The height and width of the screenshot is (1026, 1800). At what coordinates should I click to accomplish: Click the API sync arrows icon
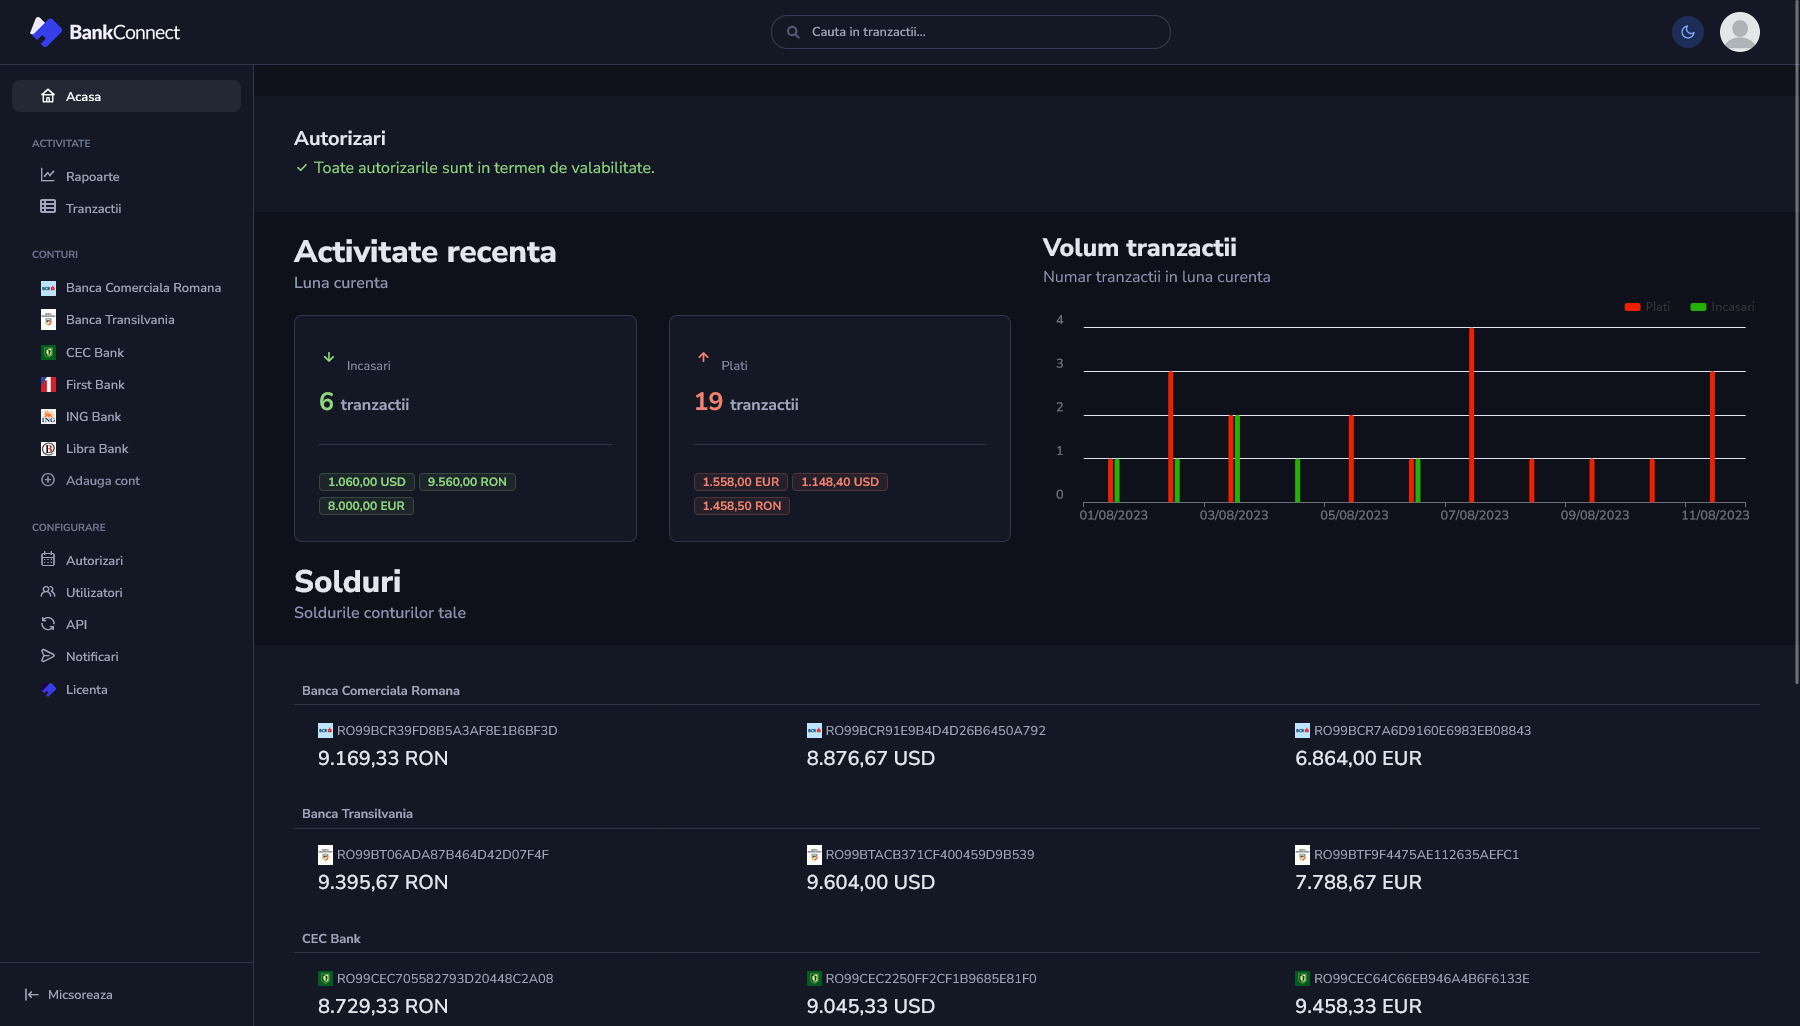point(48,623)
